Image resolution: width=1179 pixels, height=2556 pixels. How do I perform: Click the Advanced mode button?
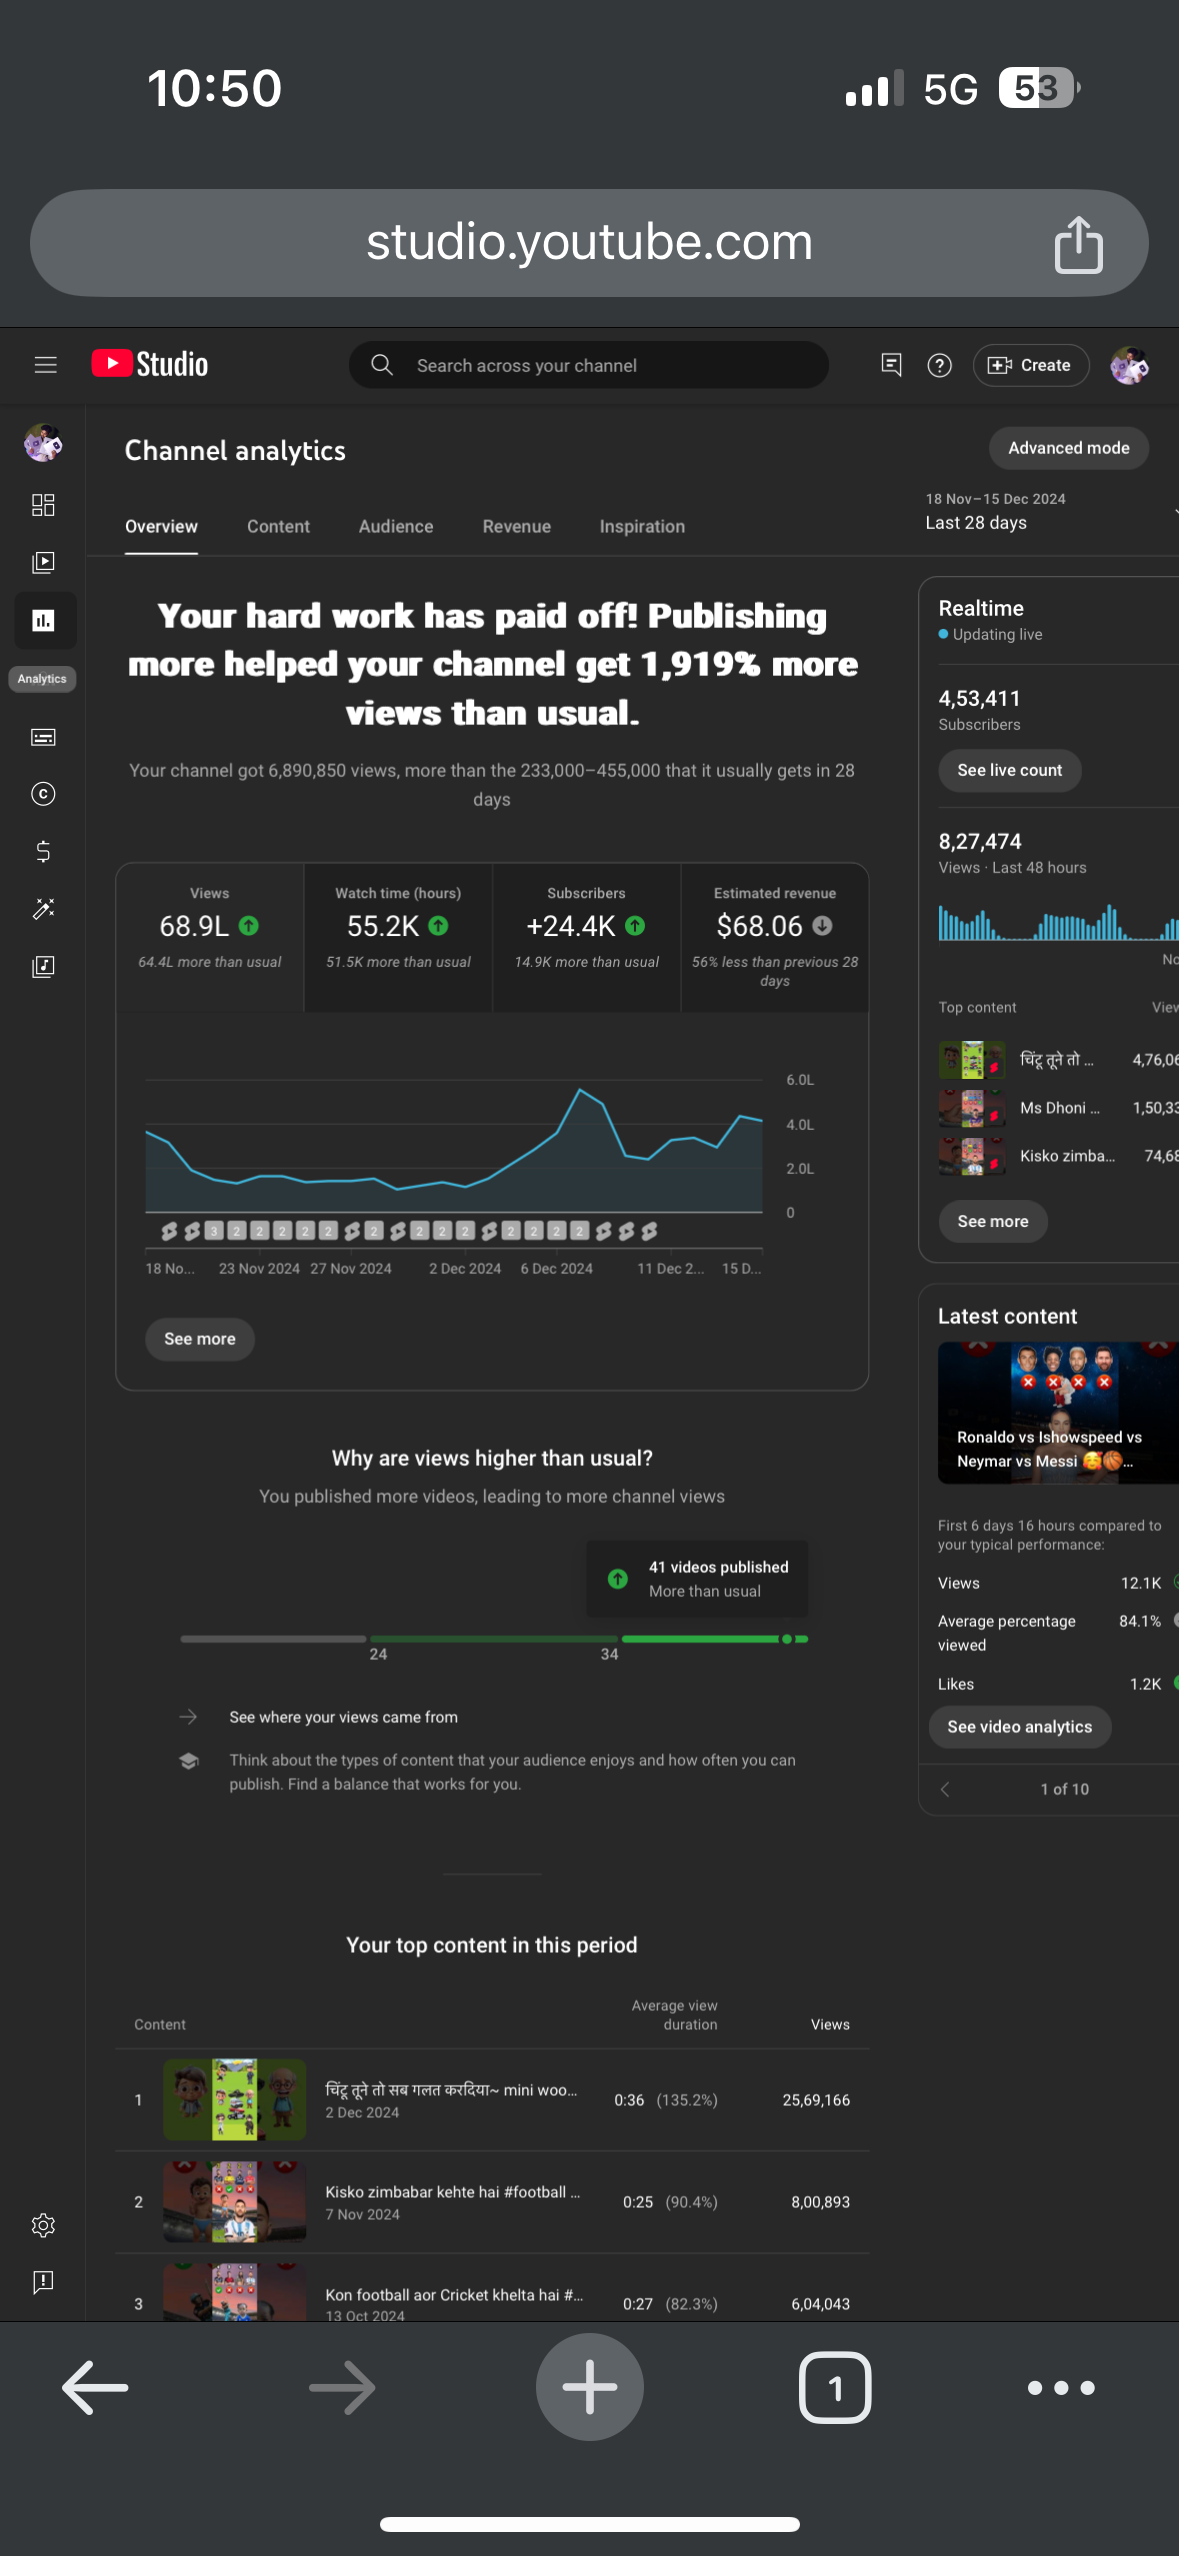(1069, 448)
